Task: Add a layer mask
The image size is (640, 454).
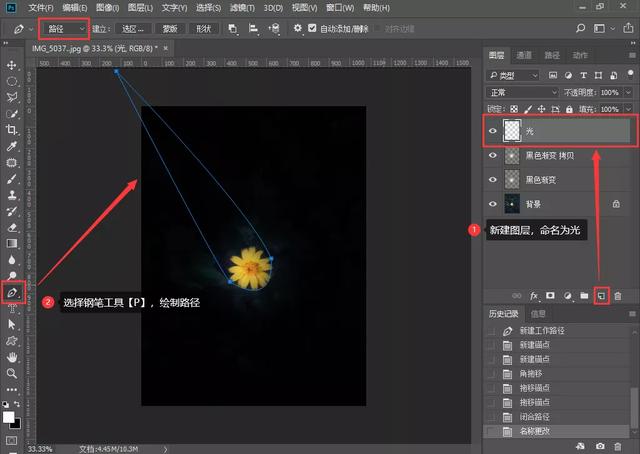Action: [550, 296]
